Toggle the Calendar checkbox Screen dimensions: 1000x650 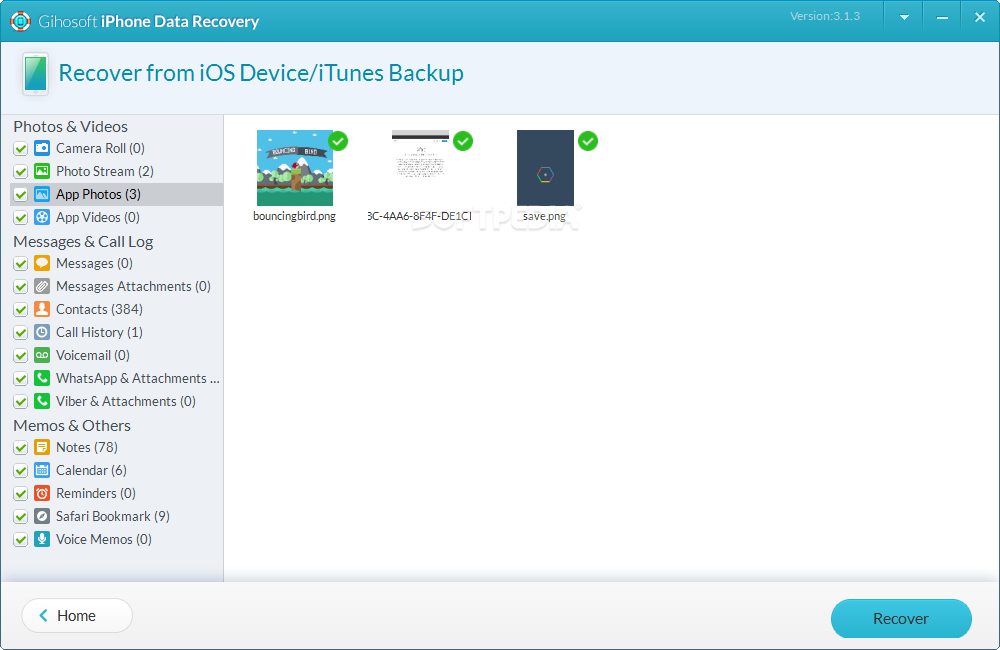(20, 470)
